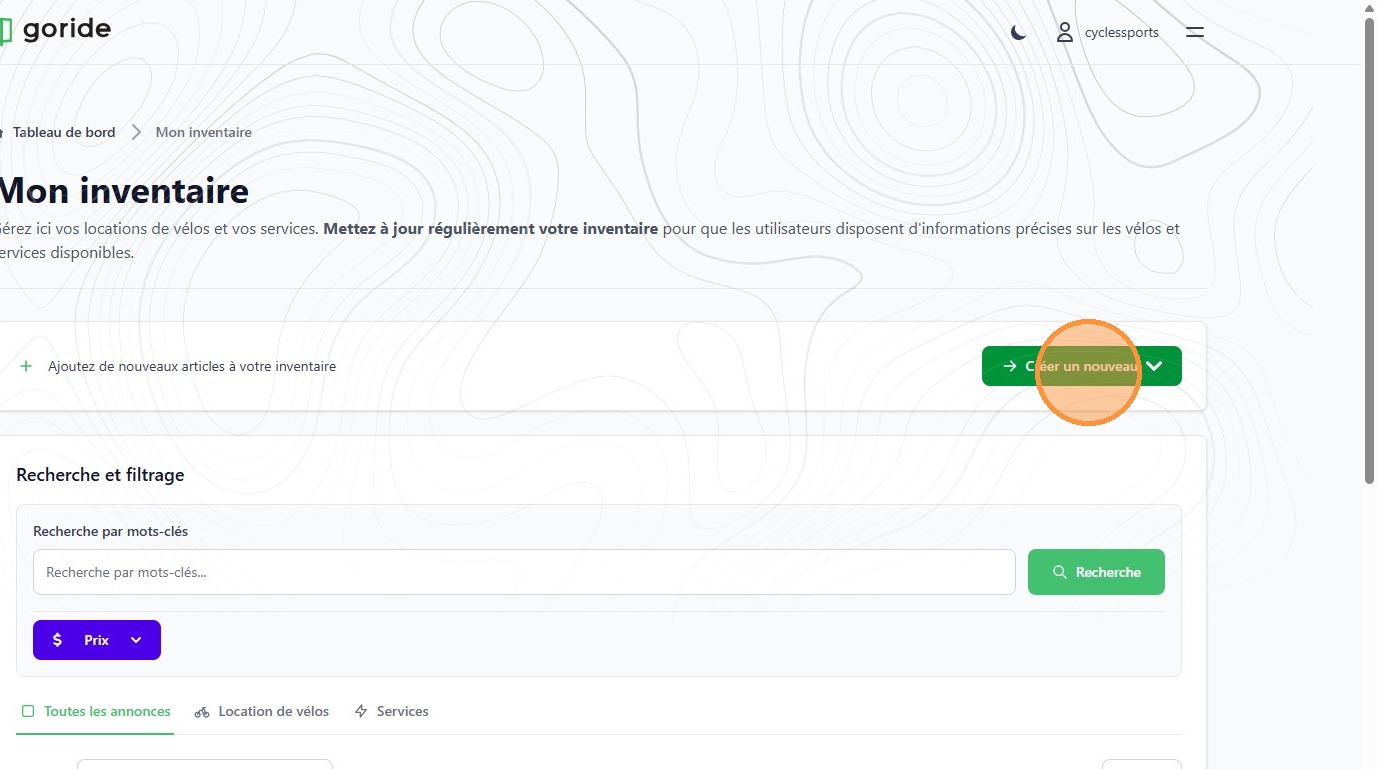Open the Prix filter dropdown chevron
1377x769 pixels.
[136, 640]
